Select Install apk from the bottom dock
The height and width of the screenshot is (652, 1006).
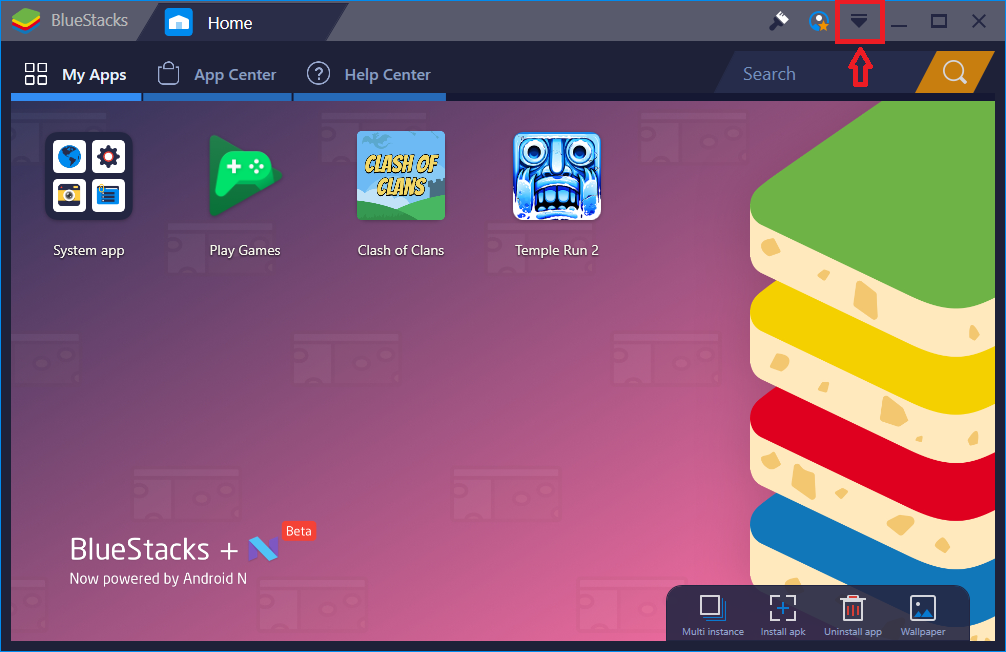click(x=782, y=610)
